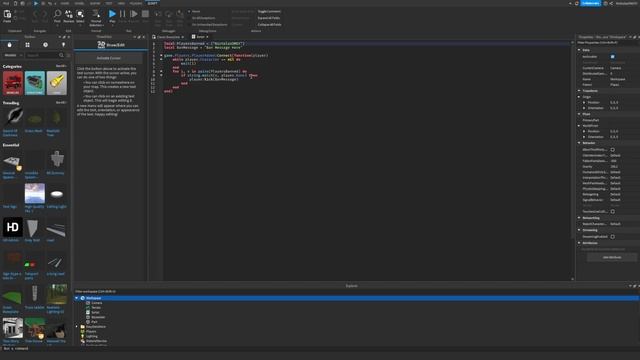This screenshot has height=360, width=640.
Task: Pick the HD Admin asset
Action: pos(13,227)
